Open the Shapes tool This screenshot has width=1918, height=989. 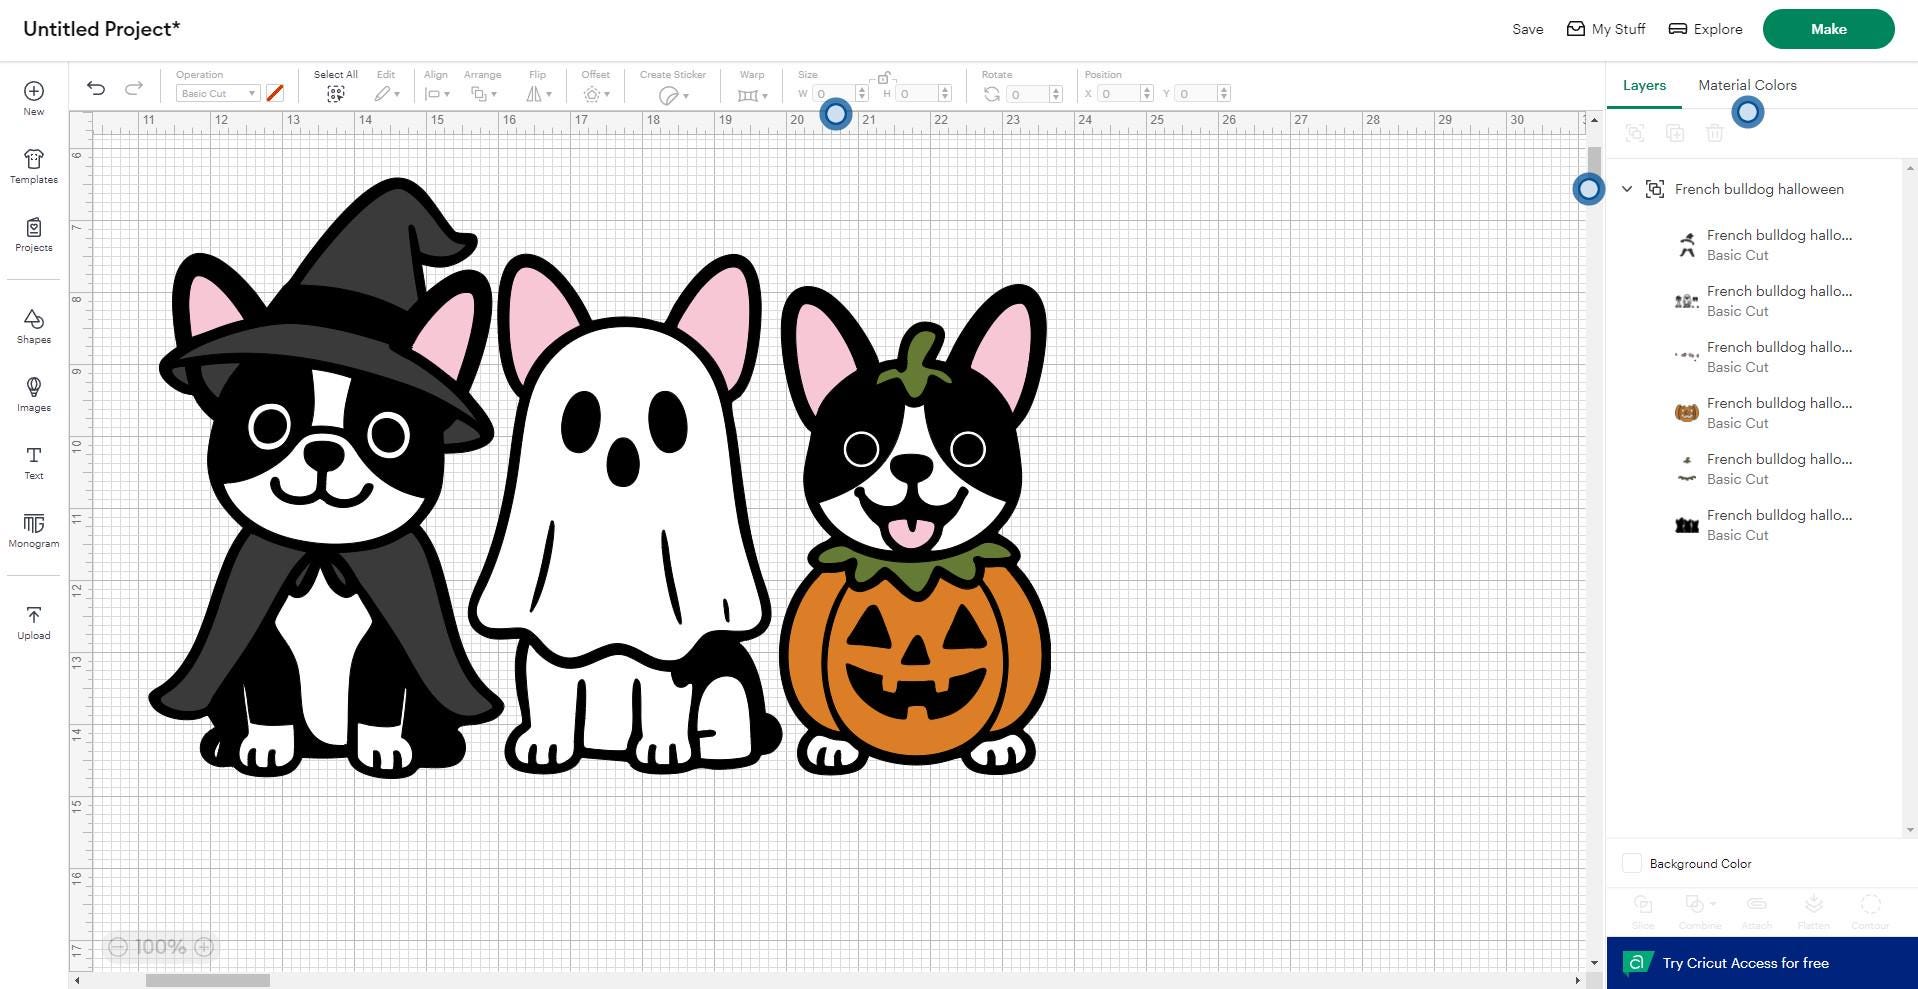[34, 326]
